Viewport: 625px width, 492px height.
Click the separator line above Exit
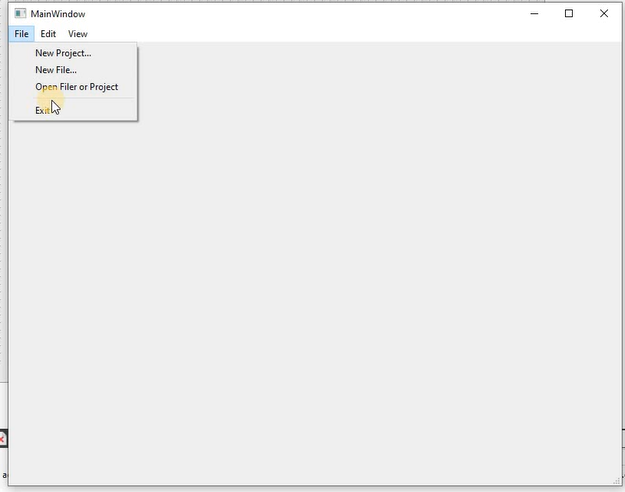click(75, 99)
